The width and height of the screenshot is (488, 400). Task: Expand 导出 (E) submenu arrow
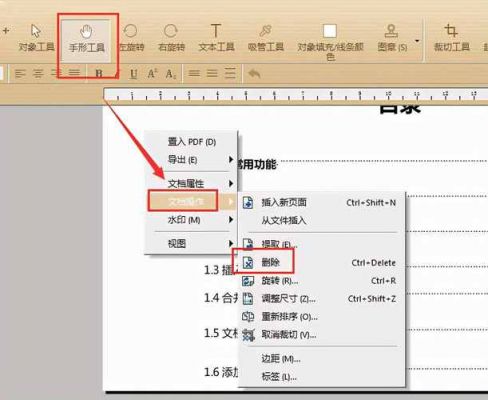click(x=230, y=160)
